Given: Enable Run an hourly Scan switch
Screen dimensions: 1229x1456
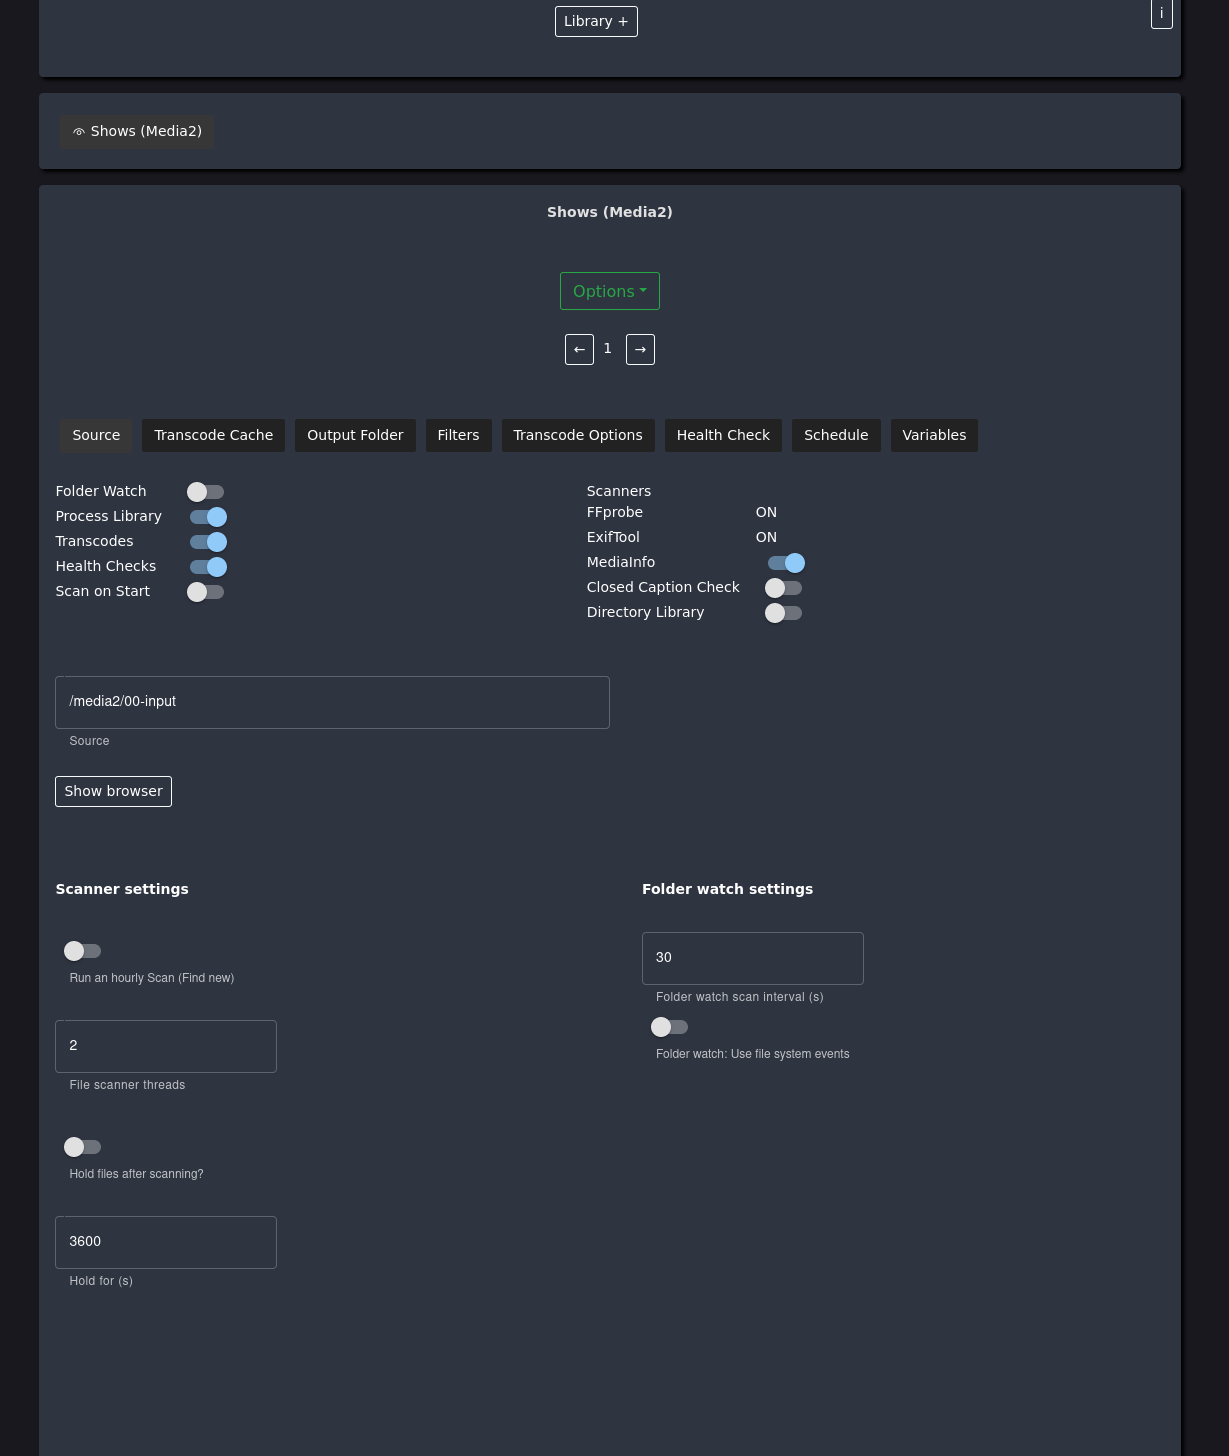Looking at the screenshot, I should (x=83, y=951).
